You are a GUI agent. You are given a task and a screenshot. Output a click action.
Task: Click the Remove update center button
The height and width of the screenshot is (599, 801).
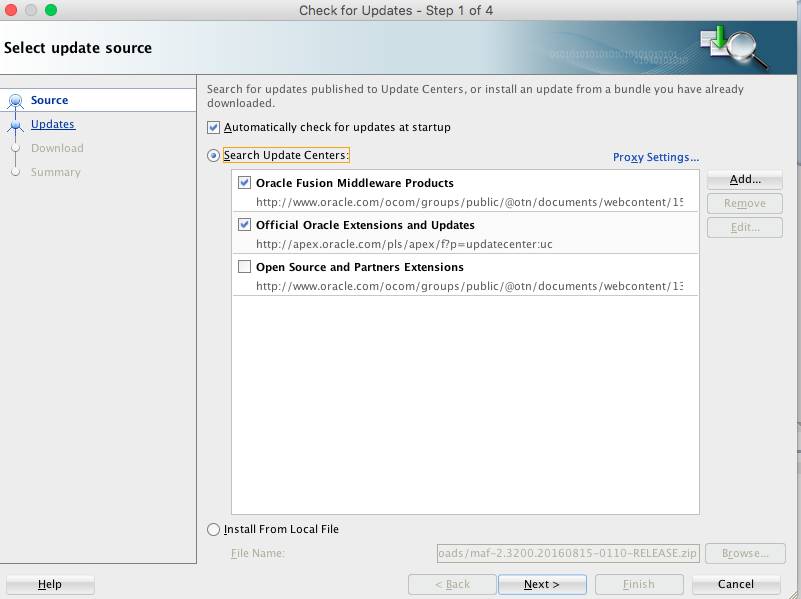tap(745, 203)
